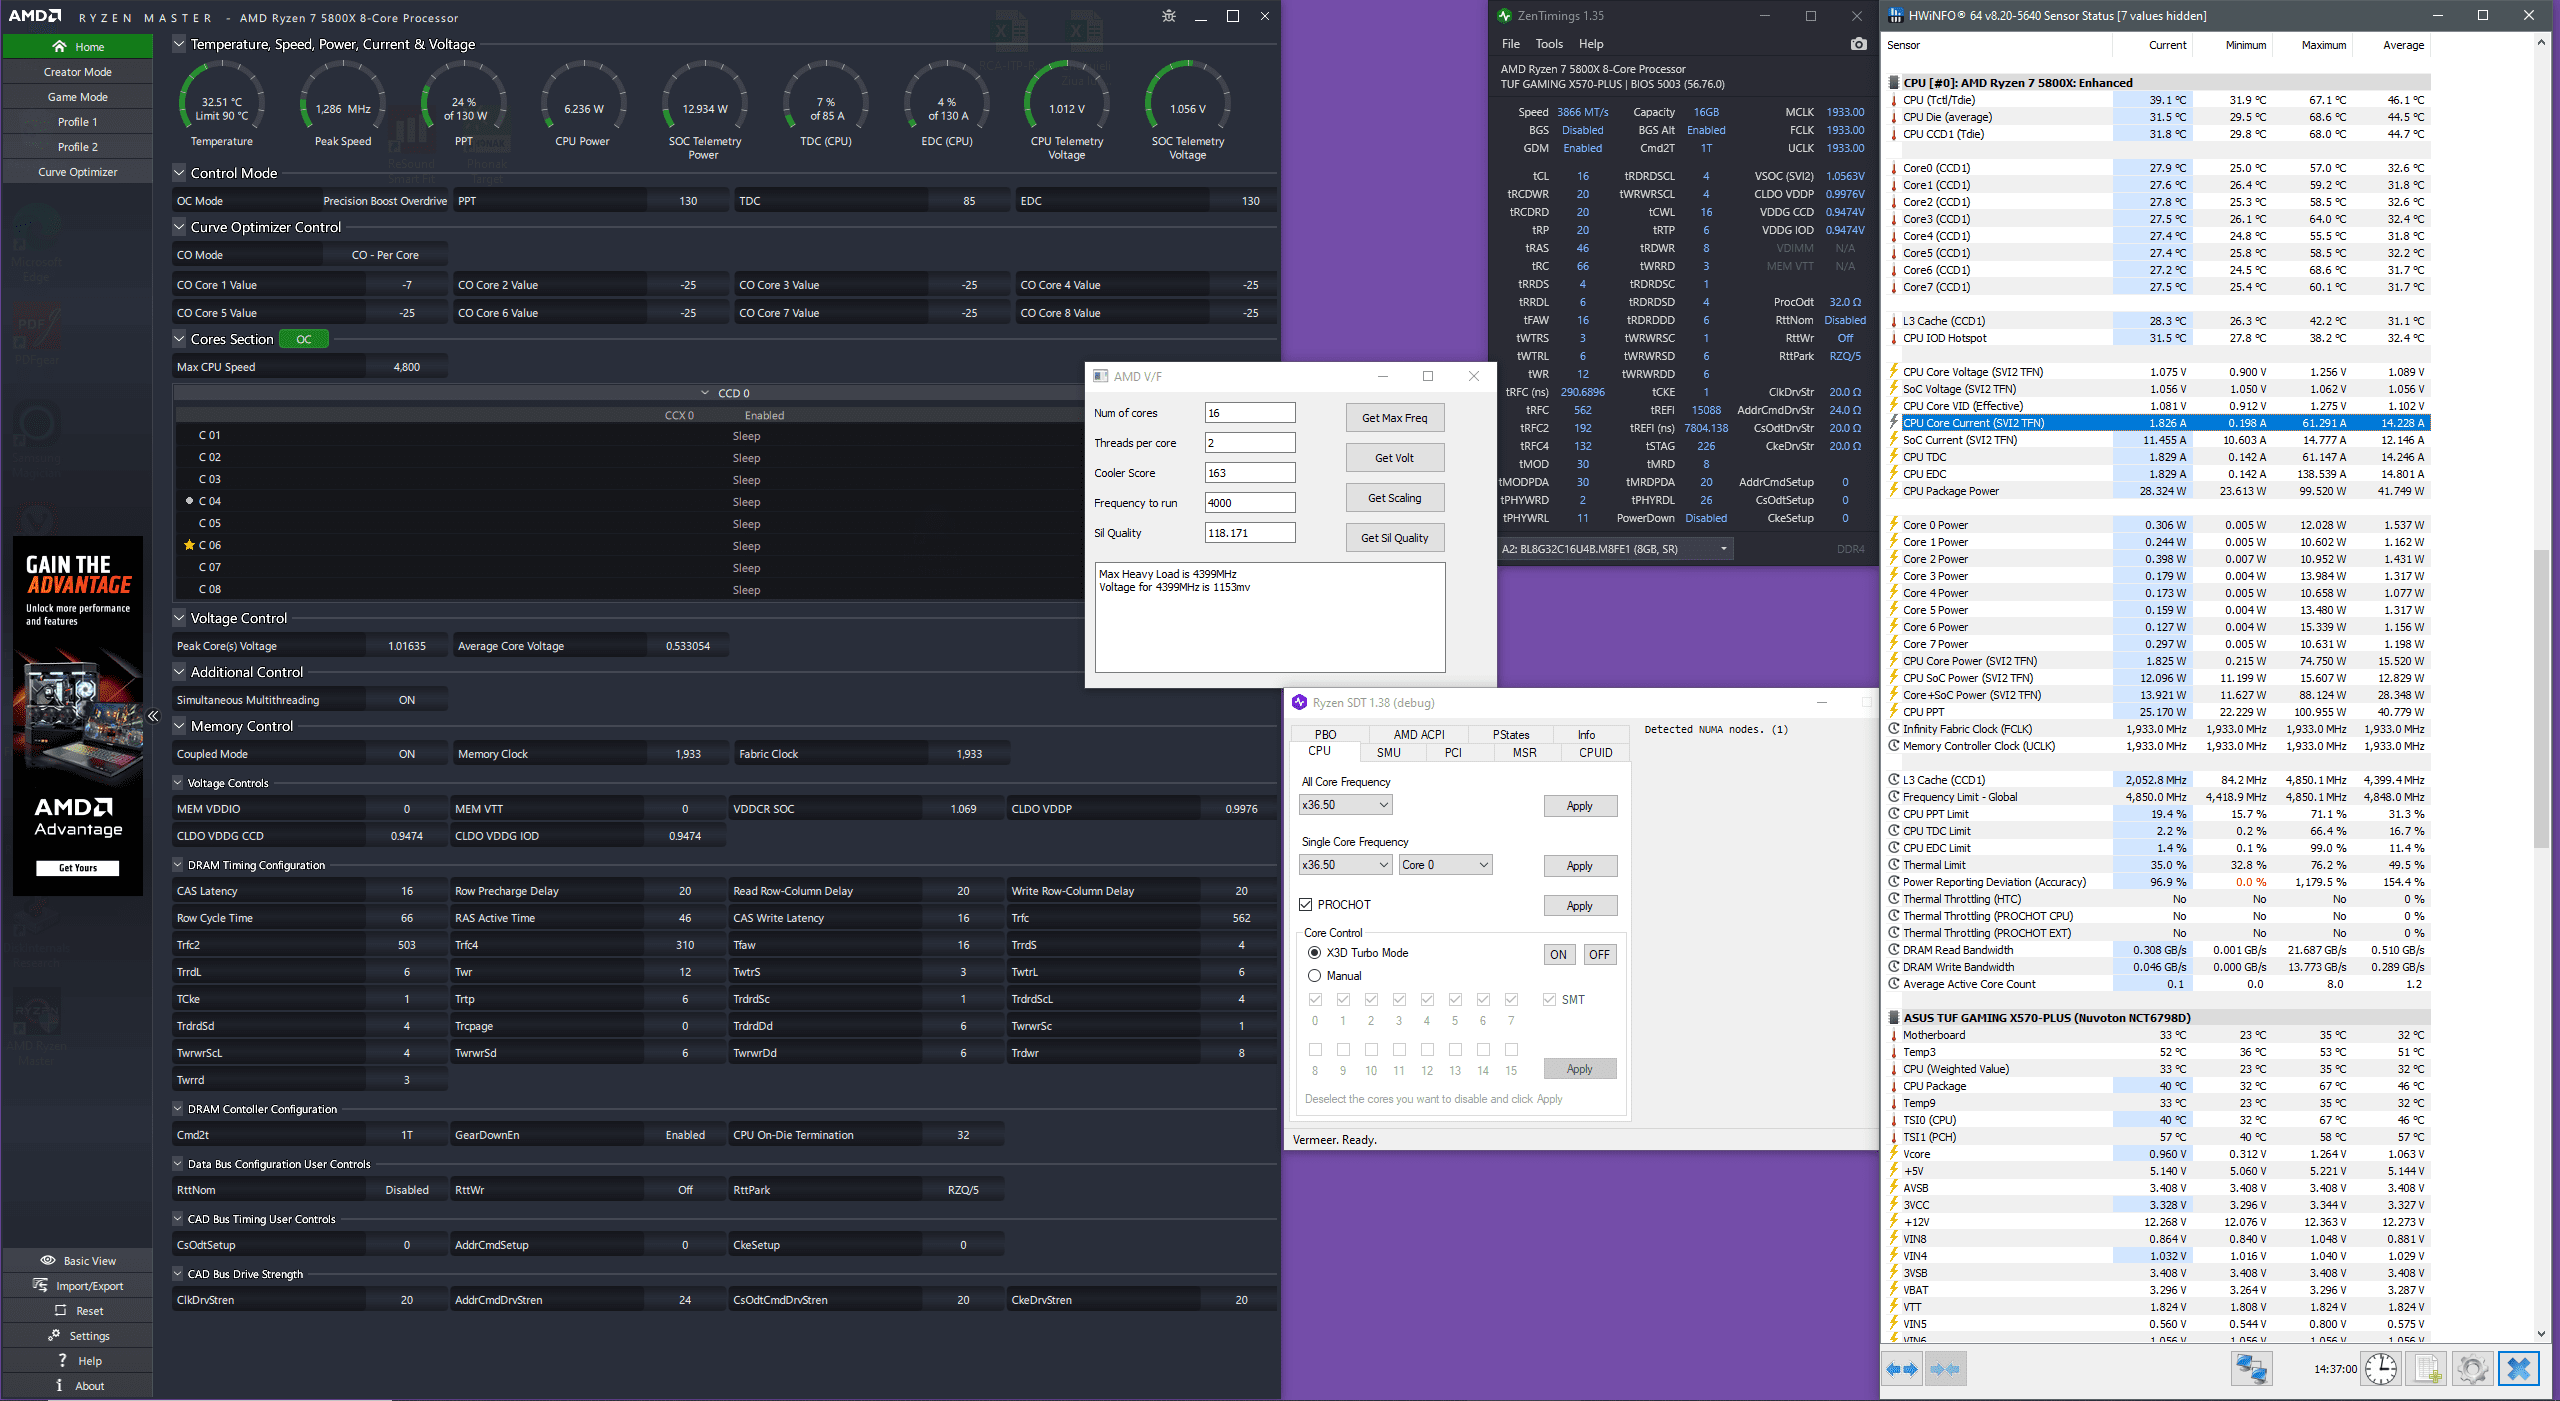Image resolution: width=2560 pixels, height=1401 pixels.
Task: Click the HWiNFO remote network computers icon
Action: [x=2251, y=1369]
